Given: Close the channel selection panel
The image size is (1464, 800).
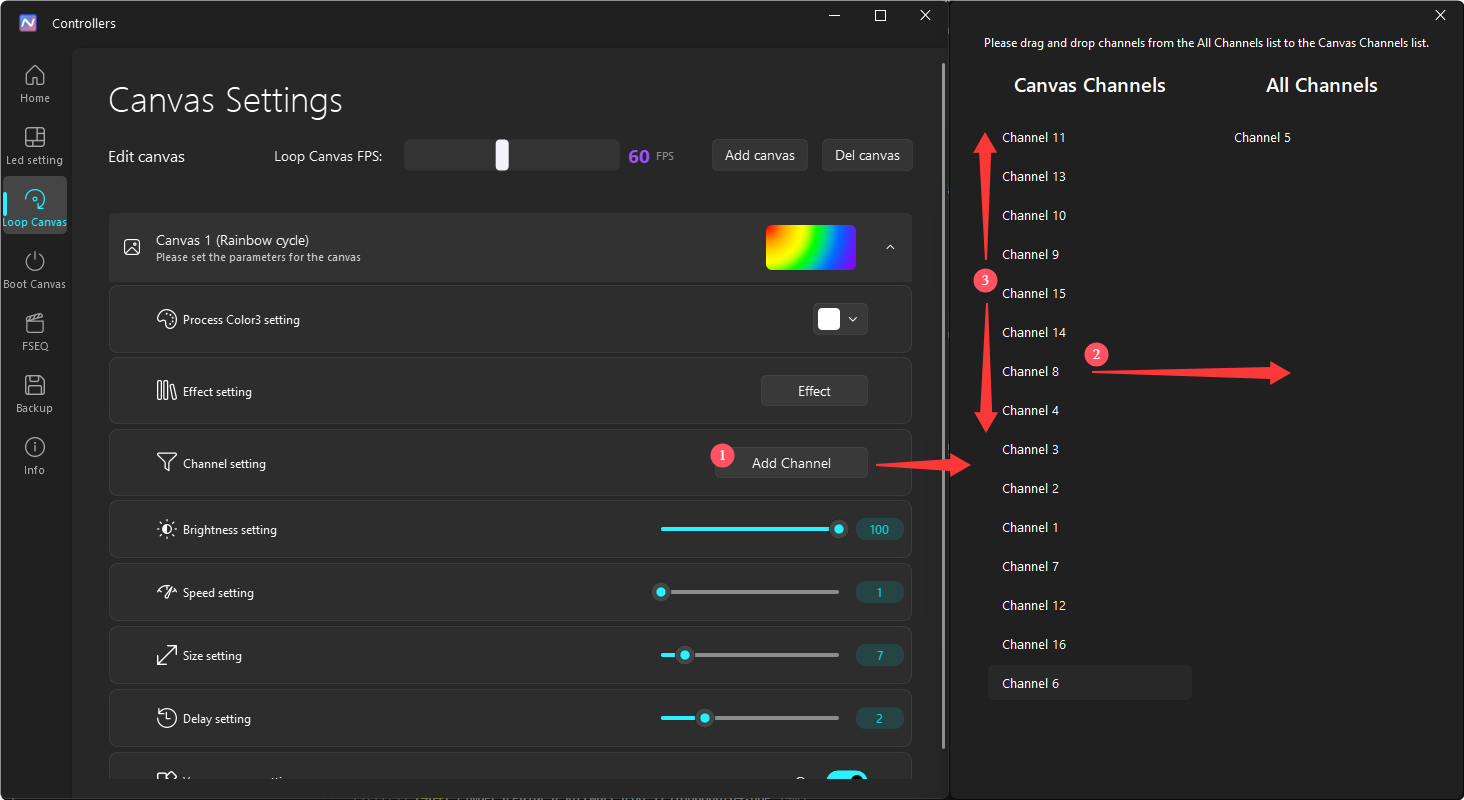Looking at the screenshot, I should [1440, 15].
